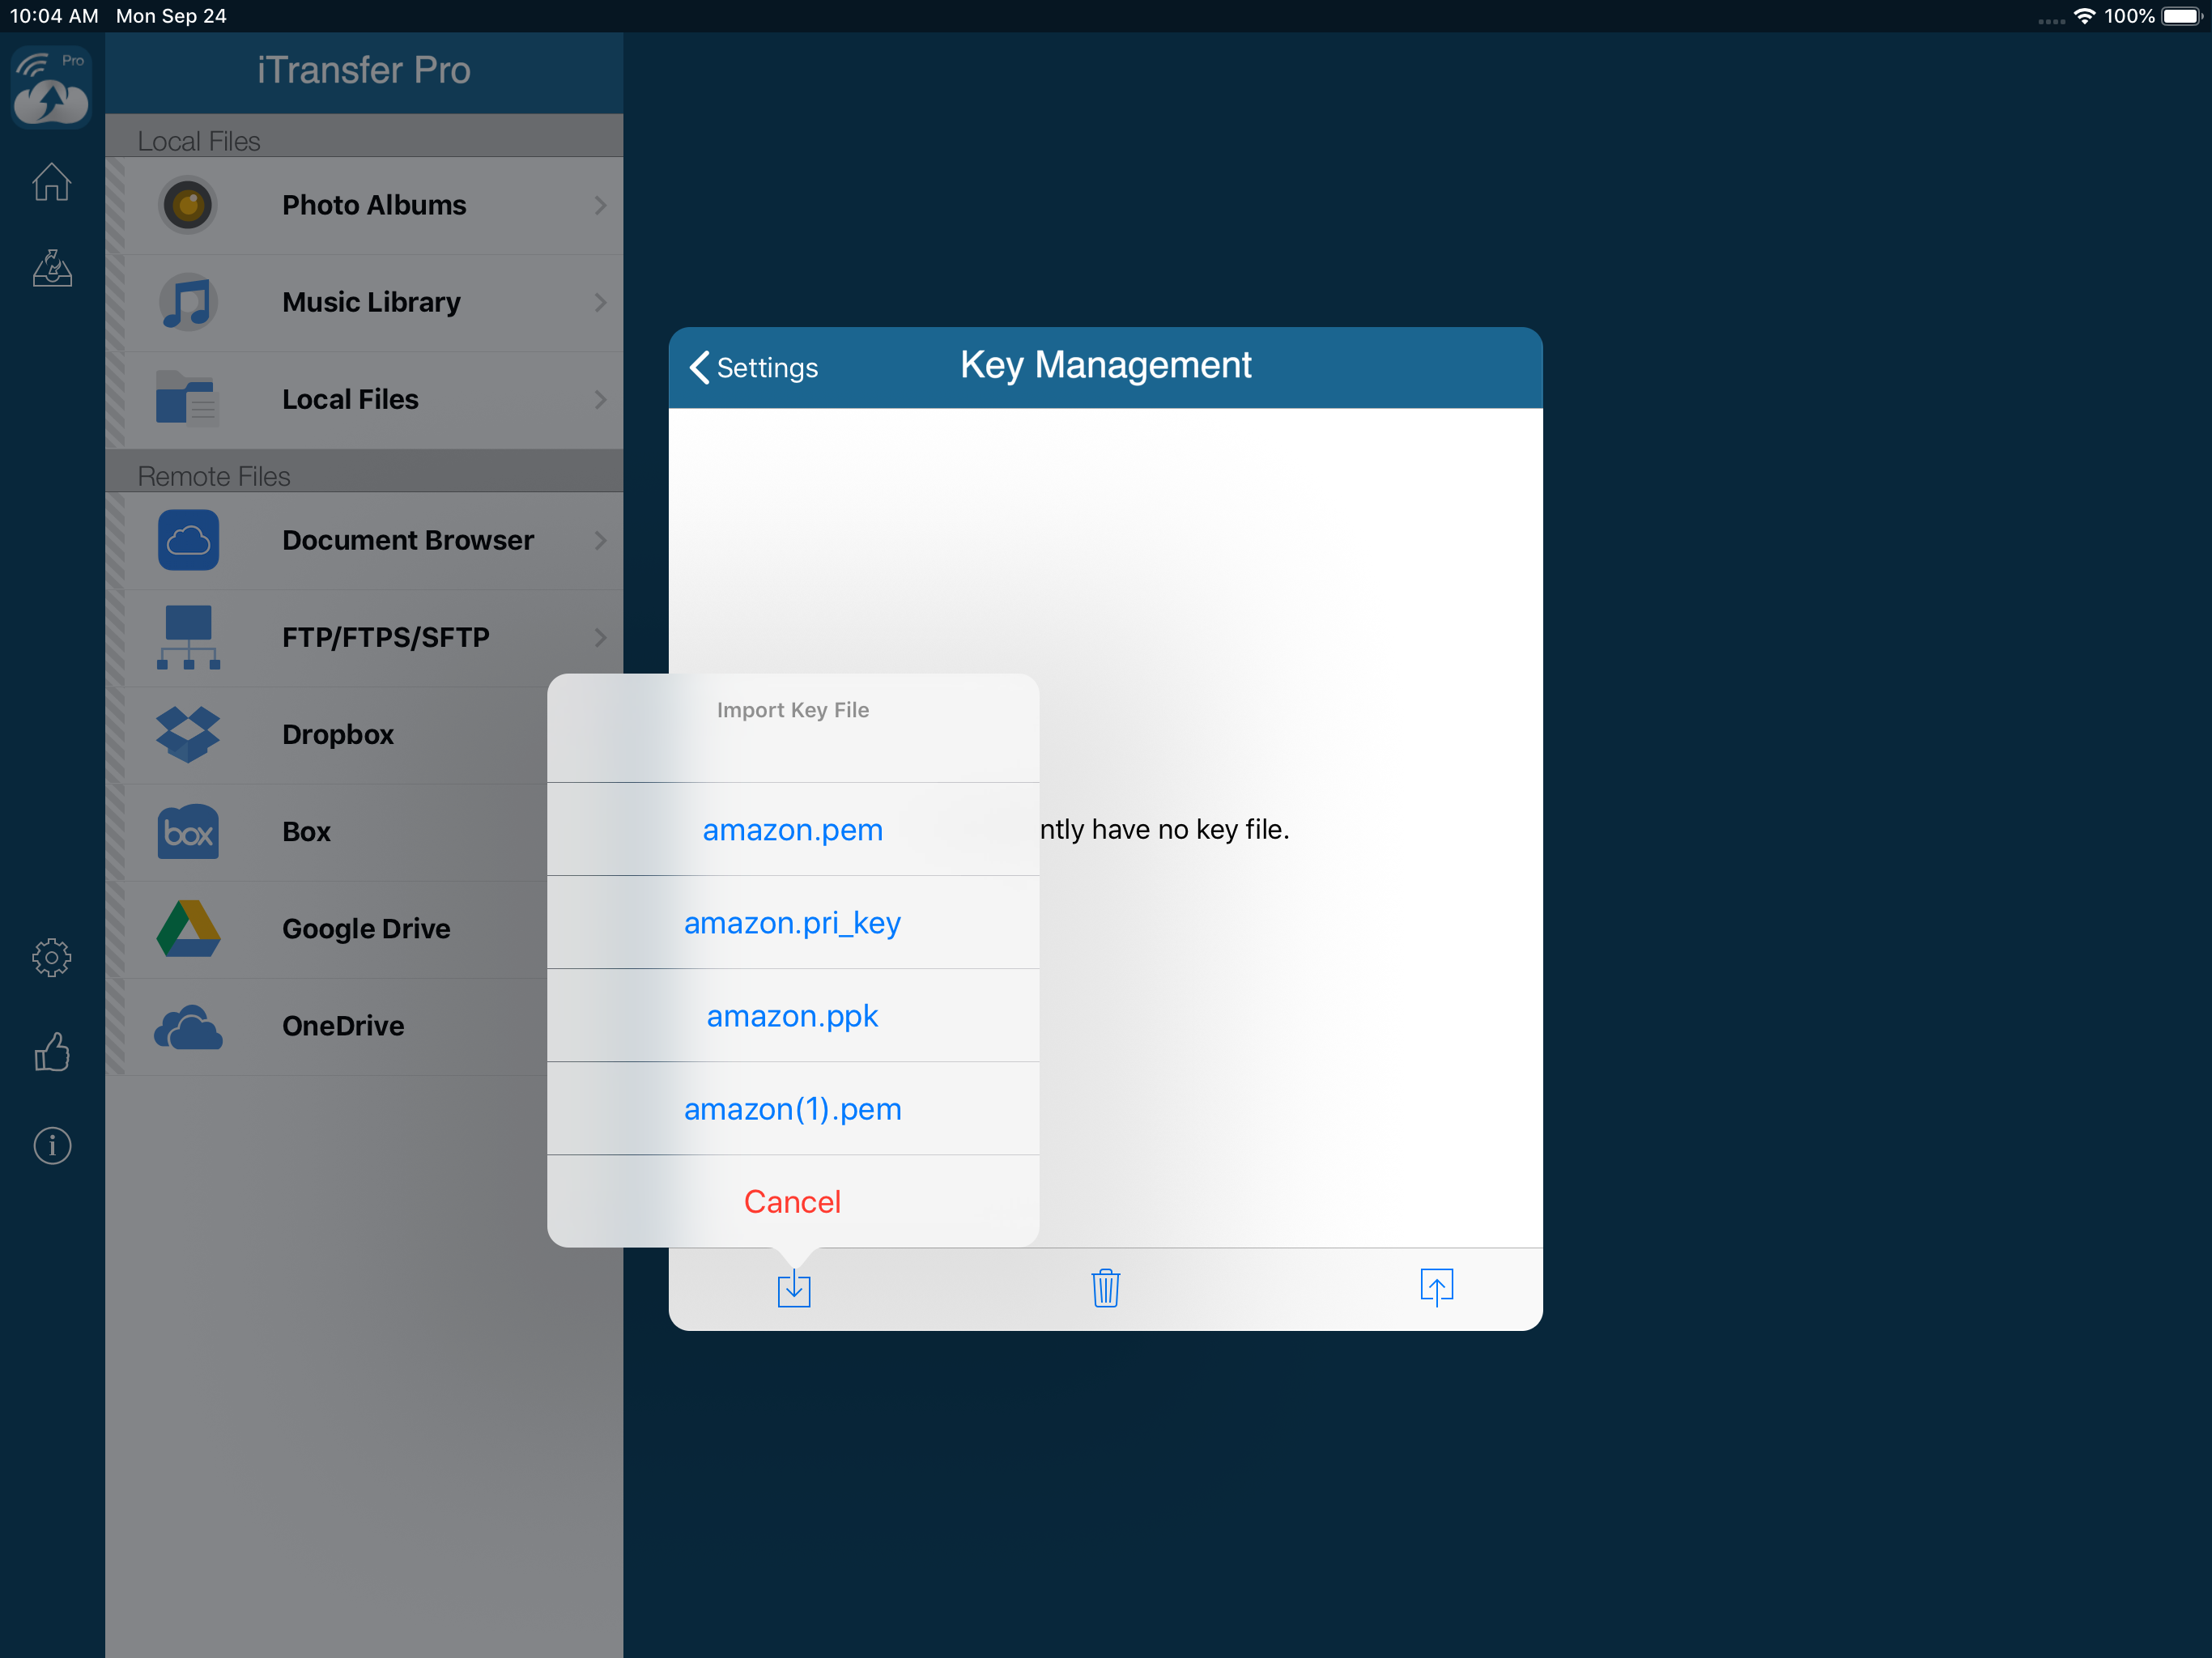Expand Photo Albums chevron

(600, 205)
